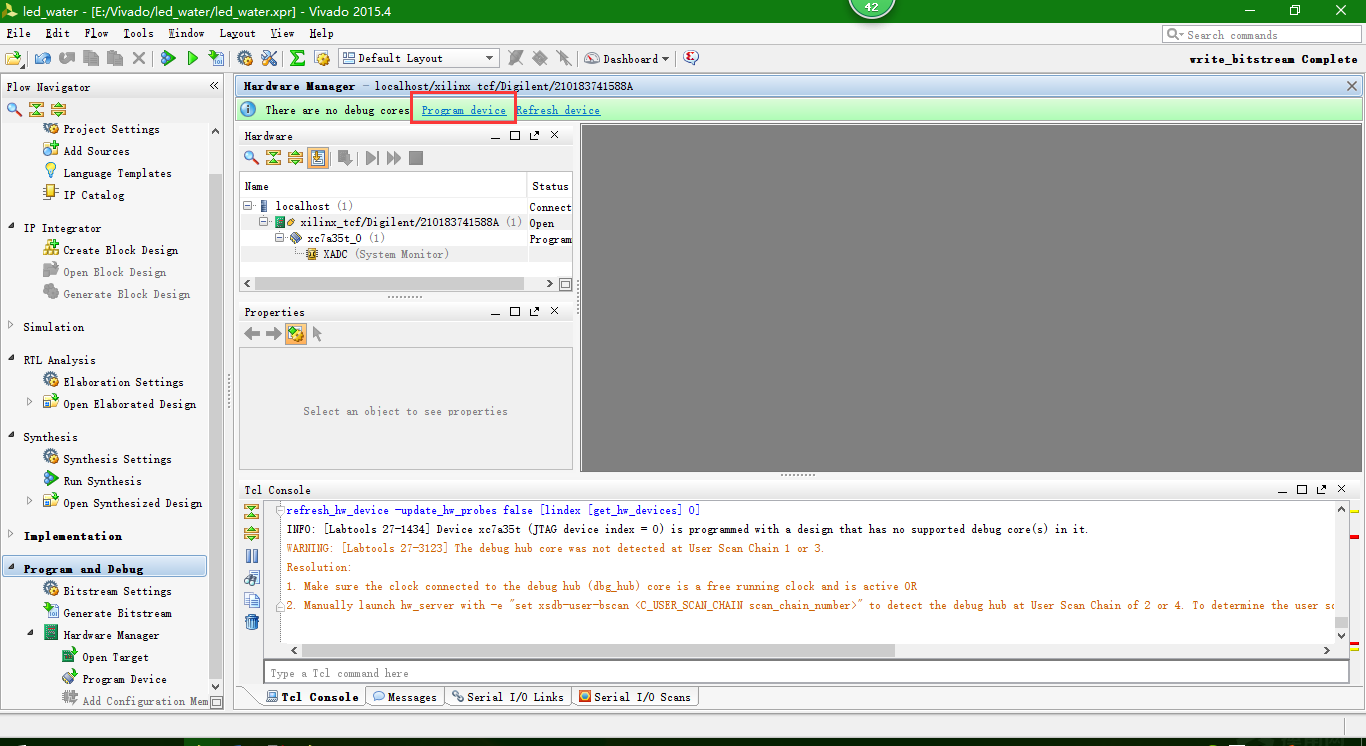
Task: Expand the Implementation section in Flow Navigator
Action: [11, 535]
